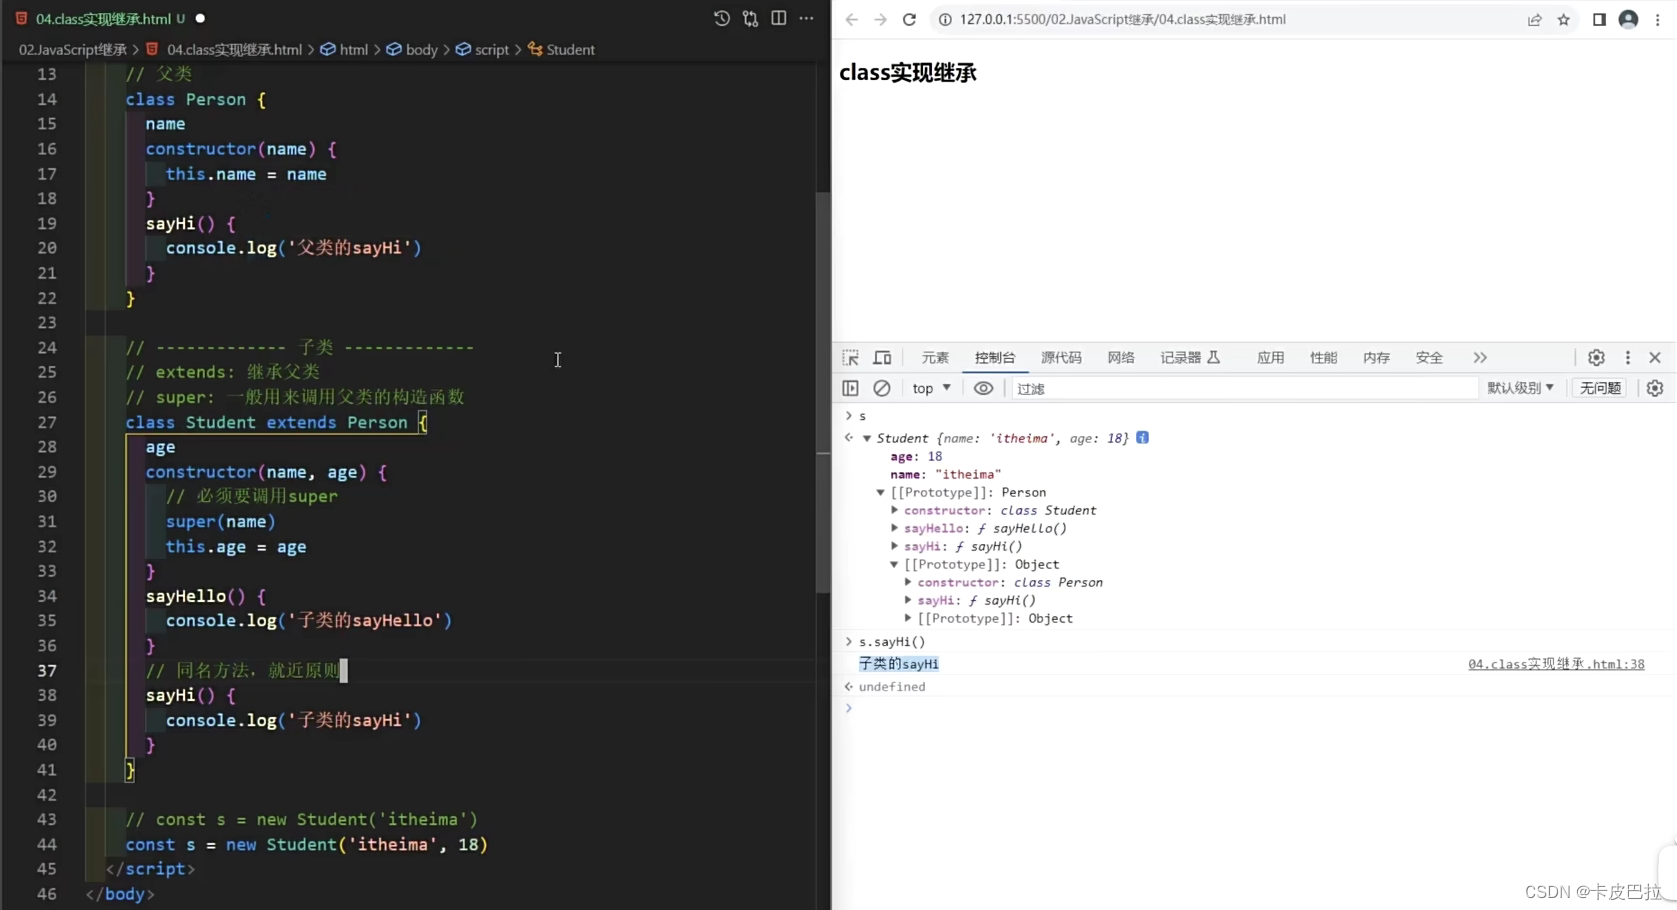Collapse the nested [[Prototype]]: Object node
Image resolution: width=1677 pixels, height=910 pixels.
pos(894,564)
